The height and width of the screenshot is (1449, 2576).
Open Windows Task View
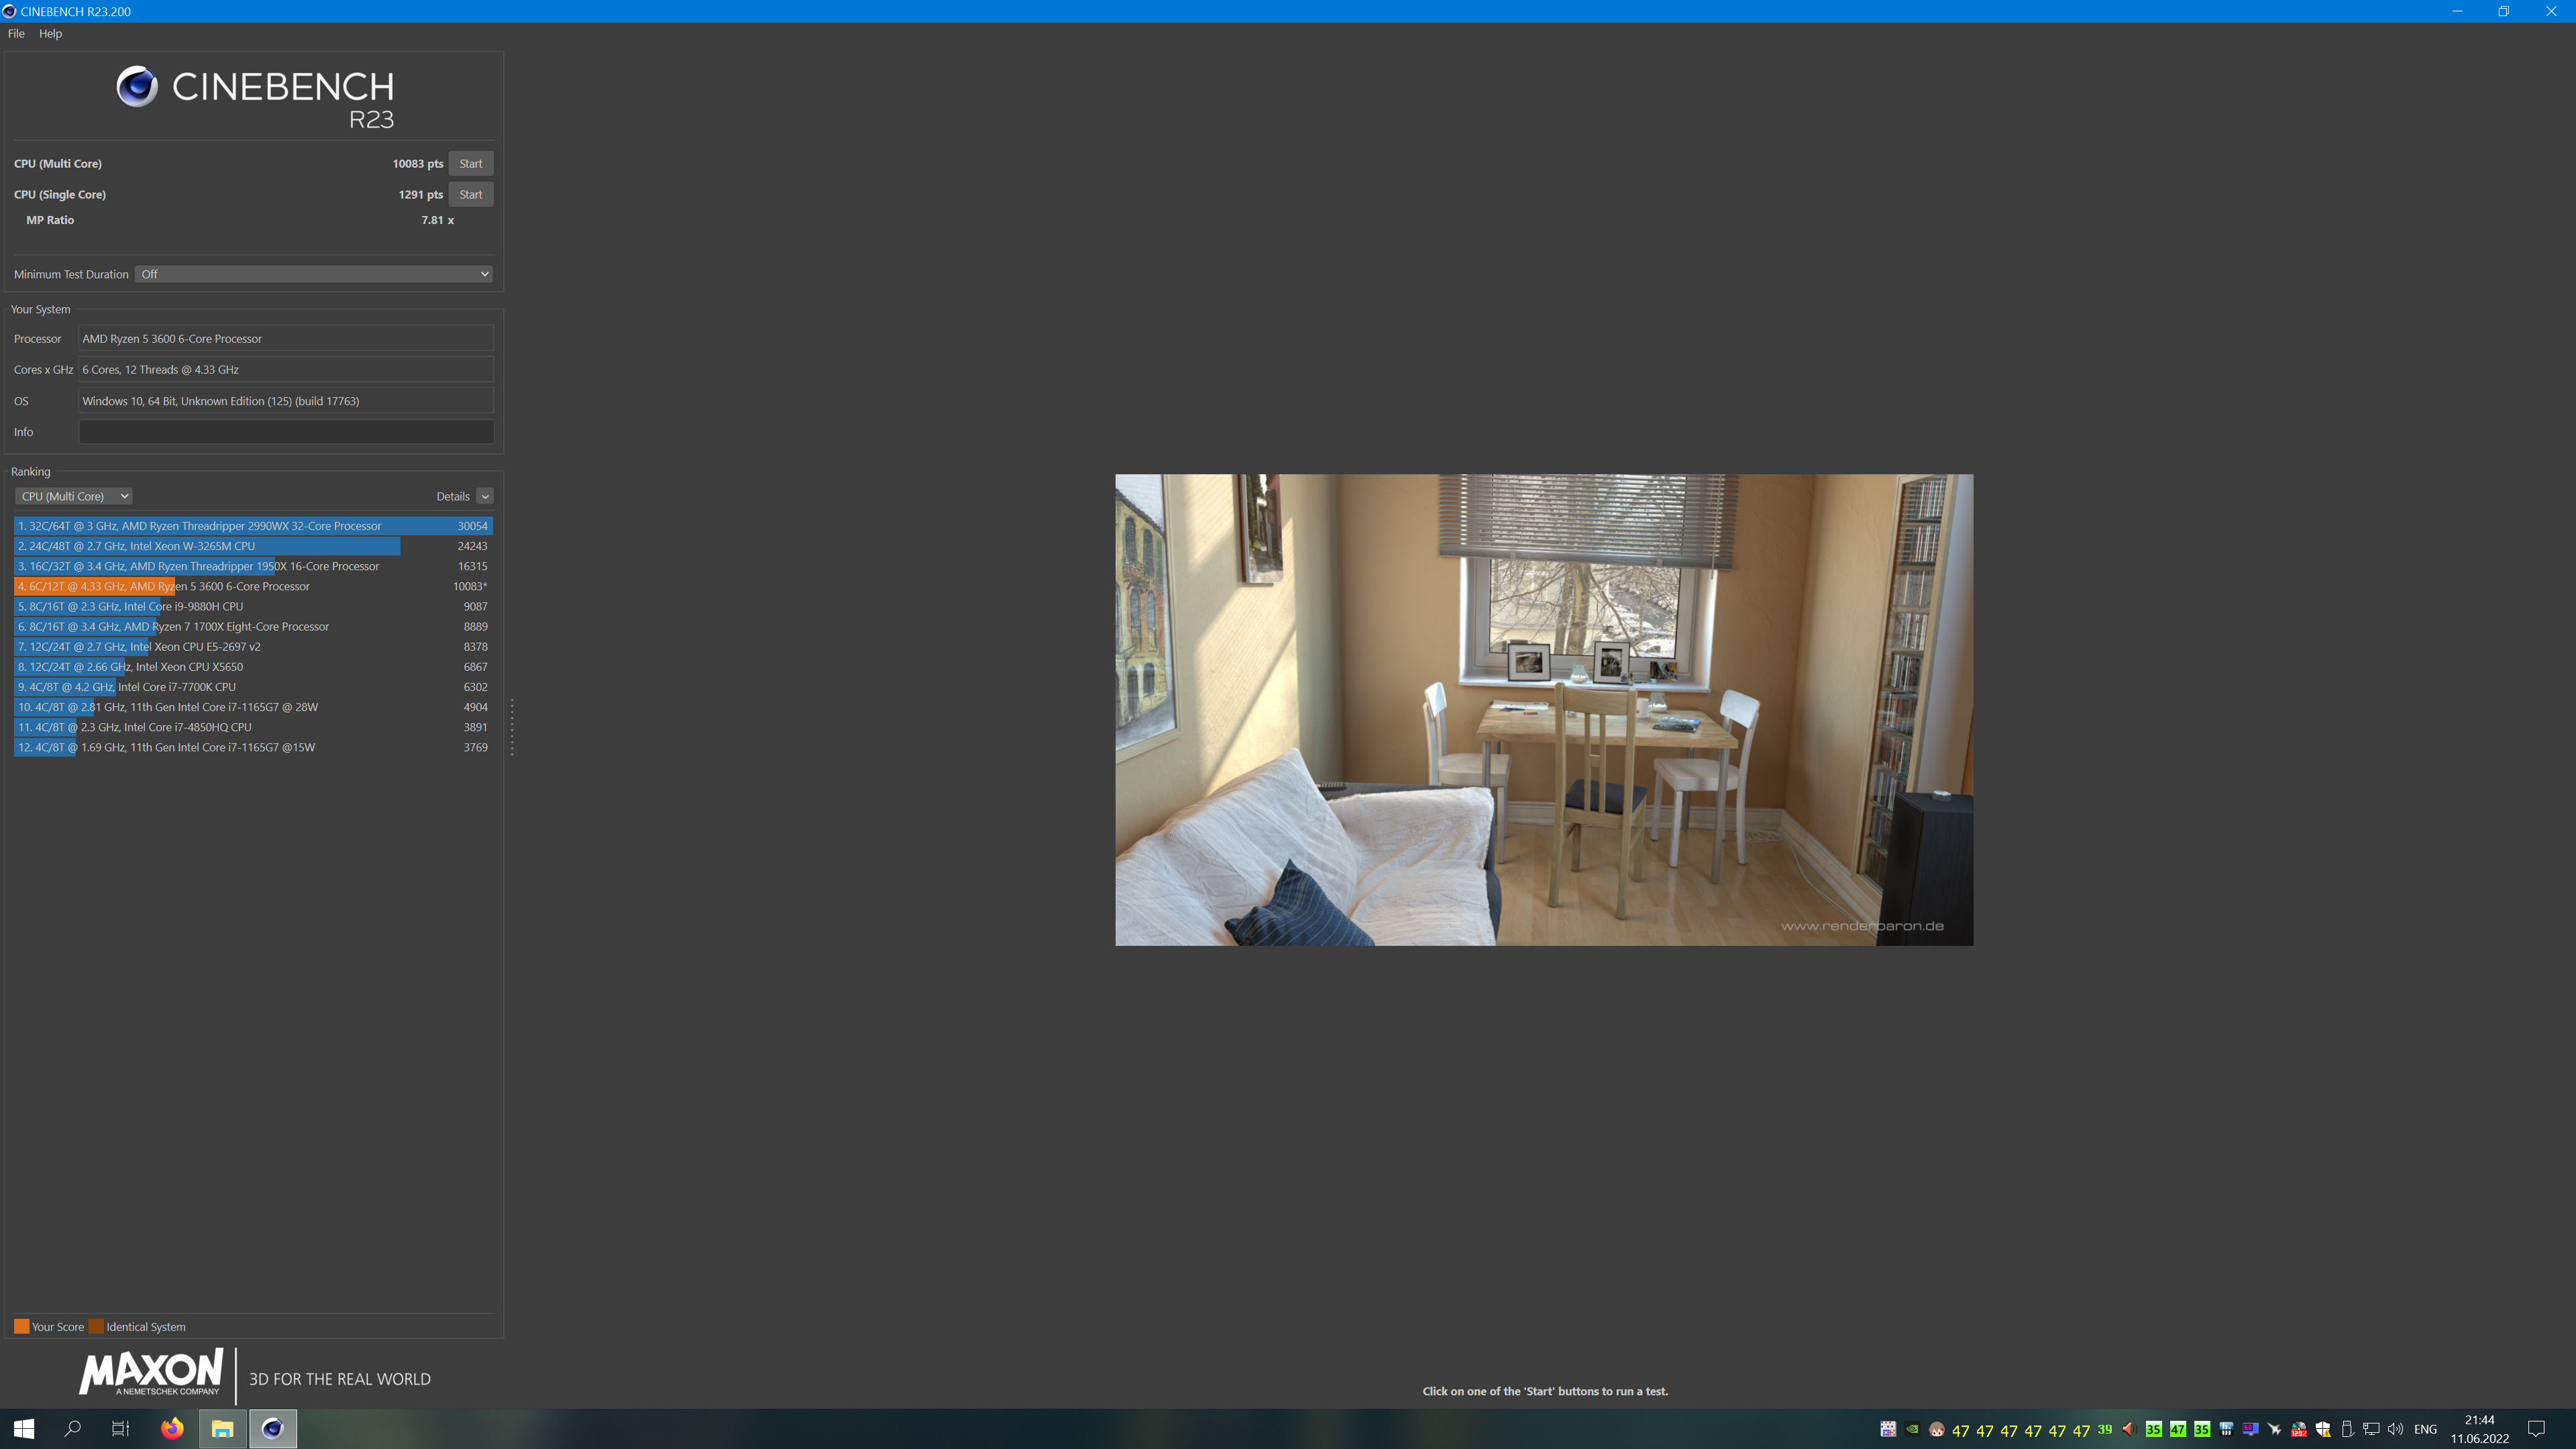[120, 1429]
